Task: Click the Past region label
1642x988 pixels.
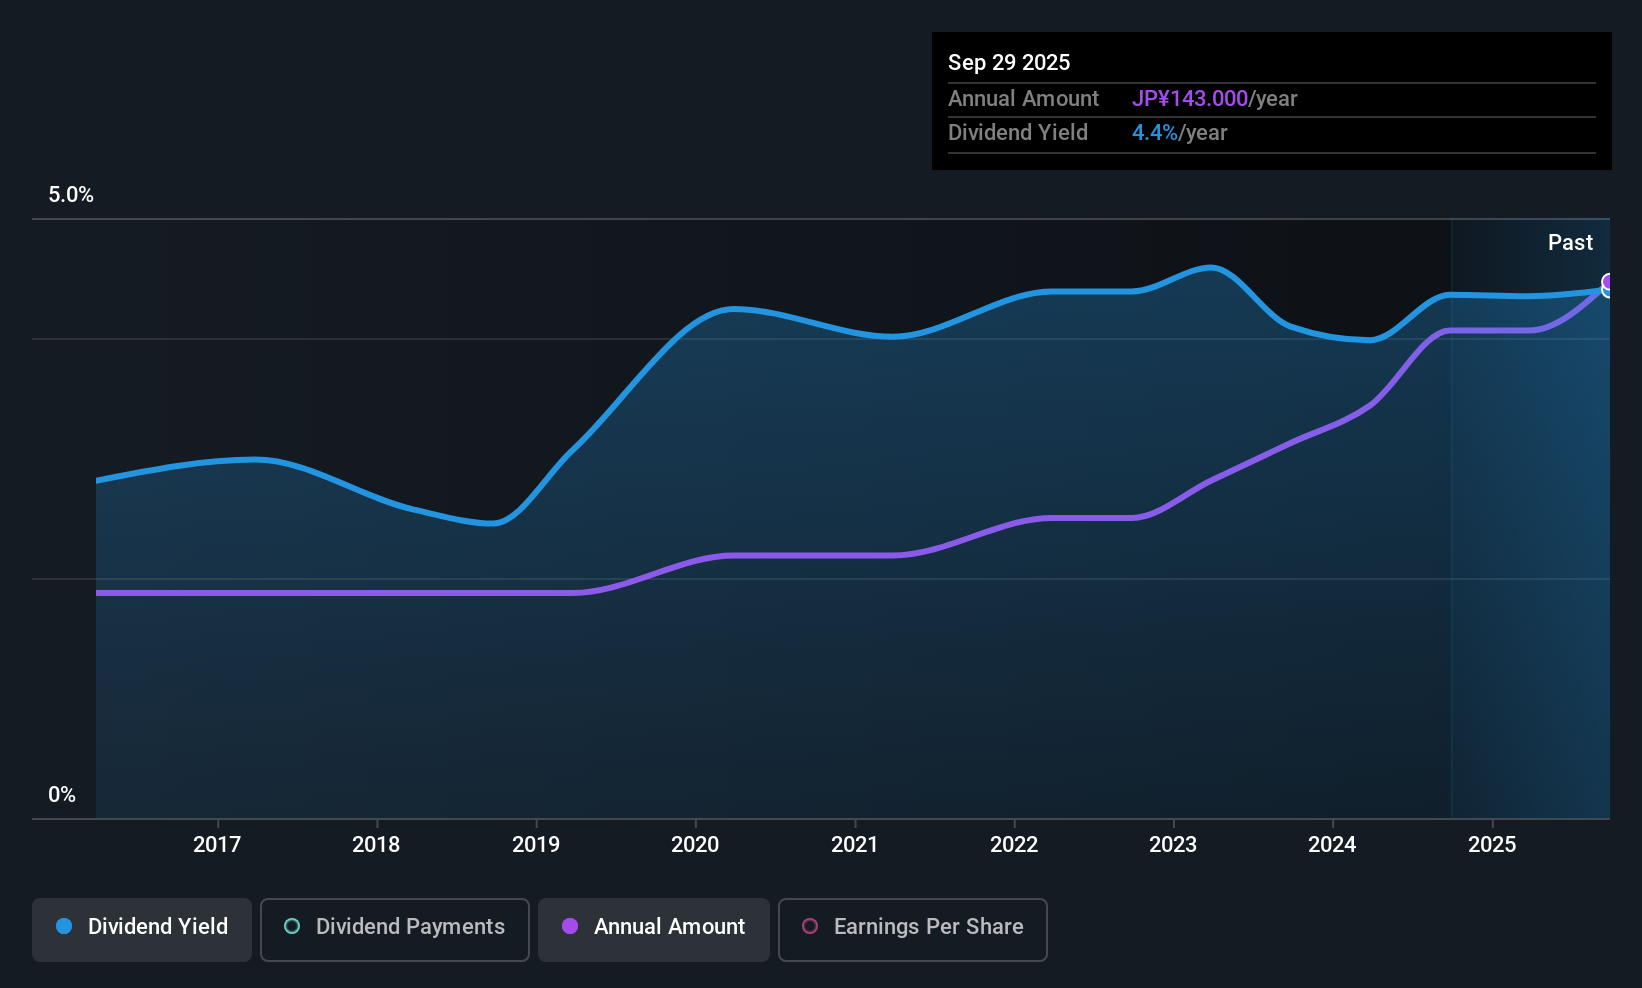Action: [1570, 242]
